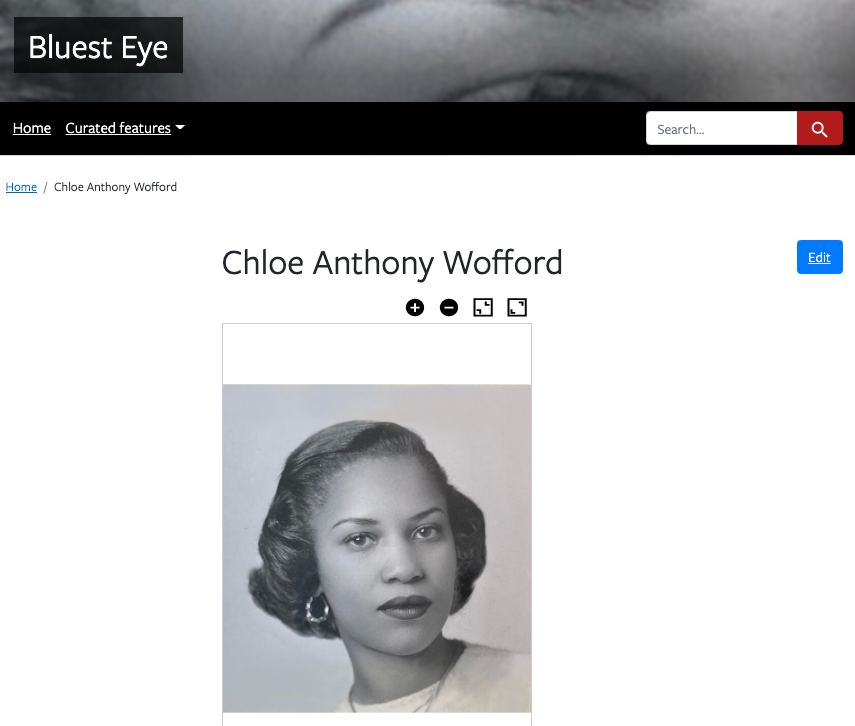Select the Chloe Anthony Wofford page heading

[x=392, y=263]
